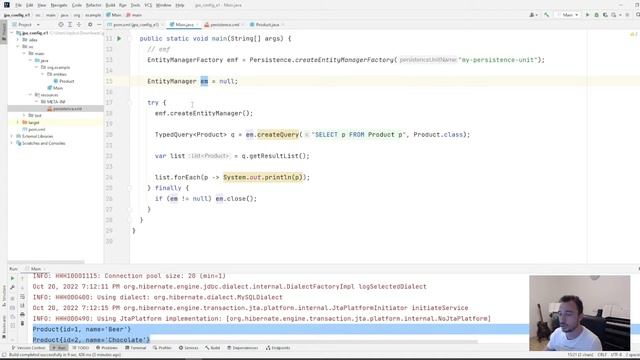
Task: Expand All icon in Project panel
Action: click(70, 24)
